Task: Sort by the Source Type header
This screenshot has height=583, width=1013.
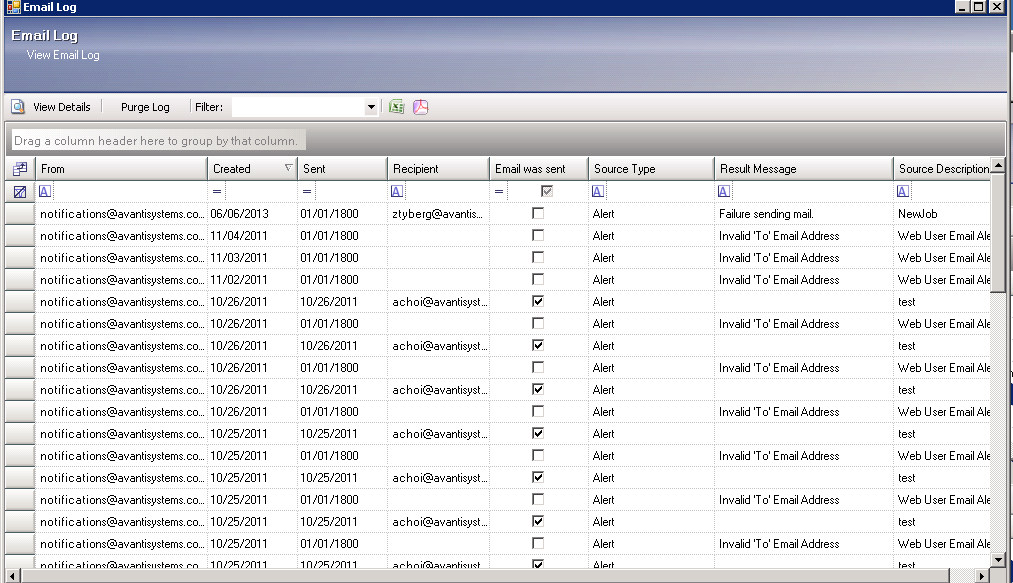Action: click(652, 169)
